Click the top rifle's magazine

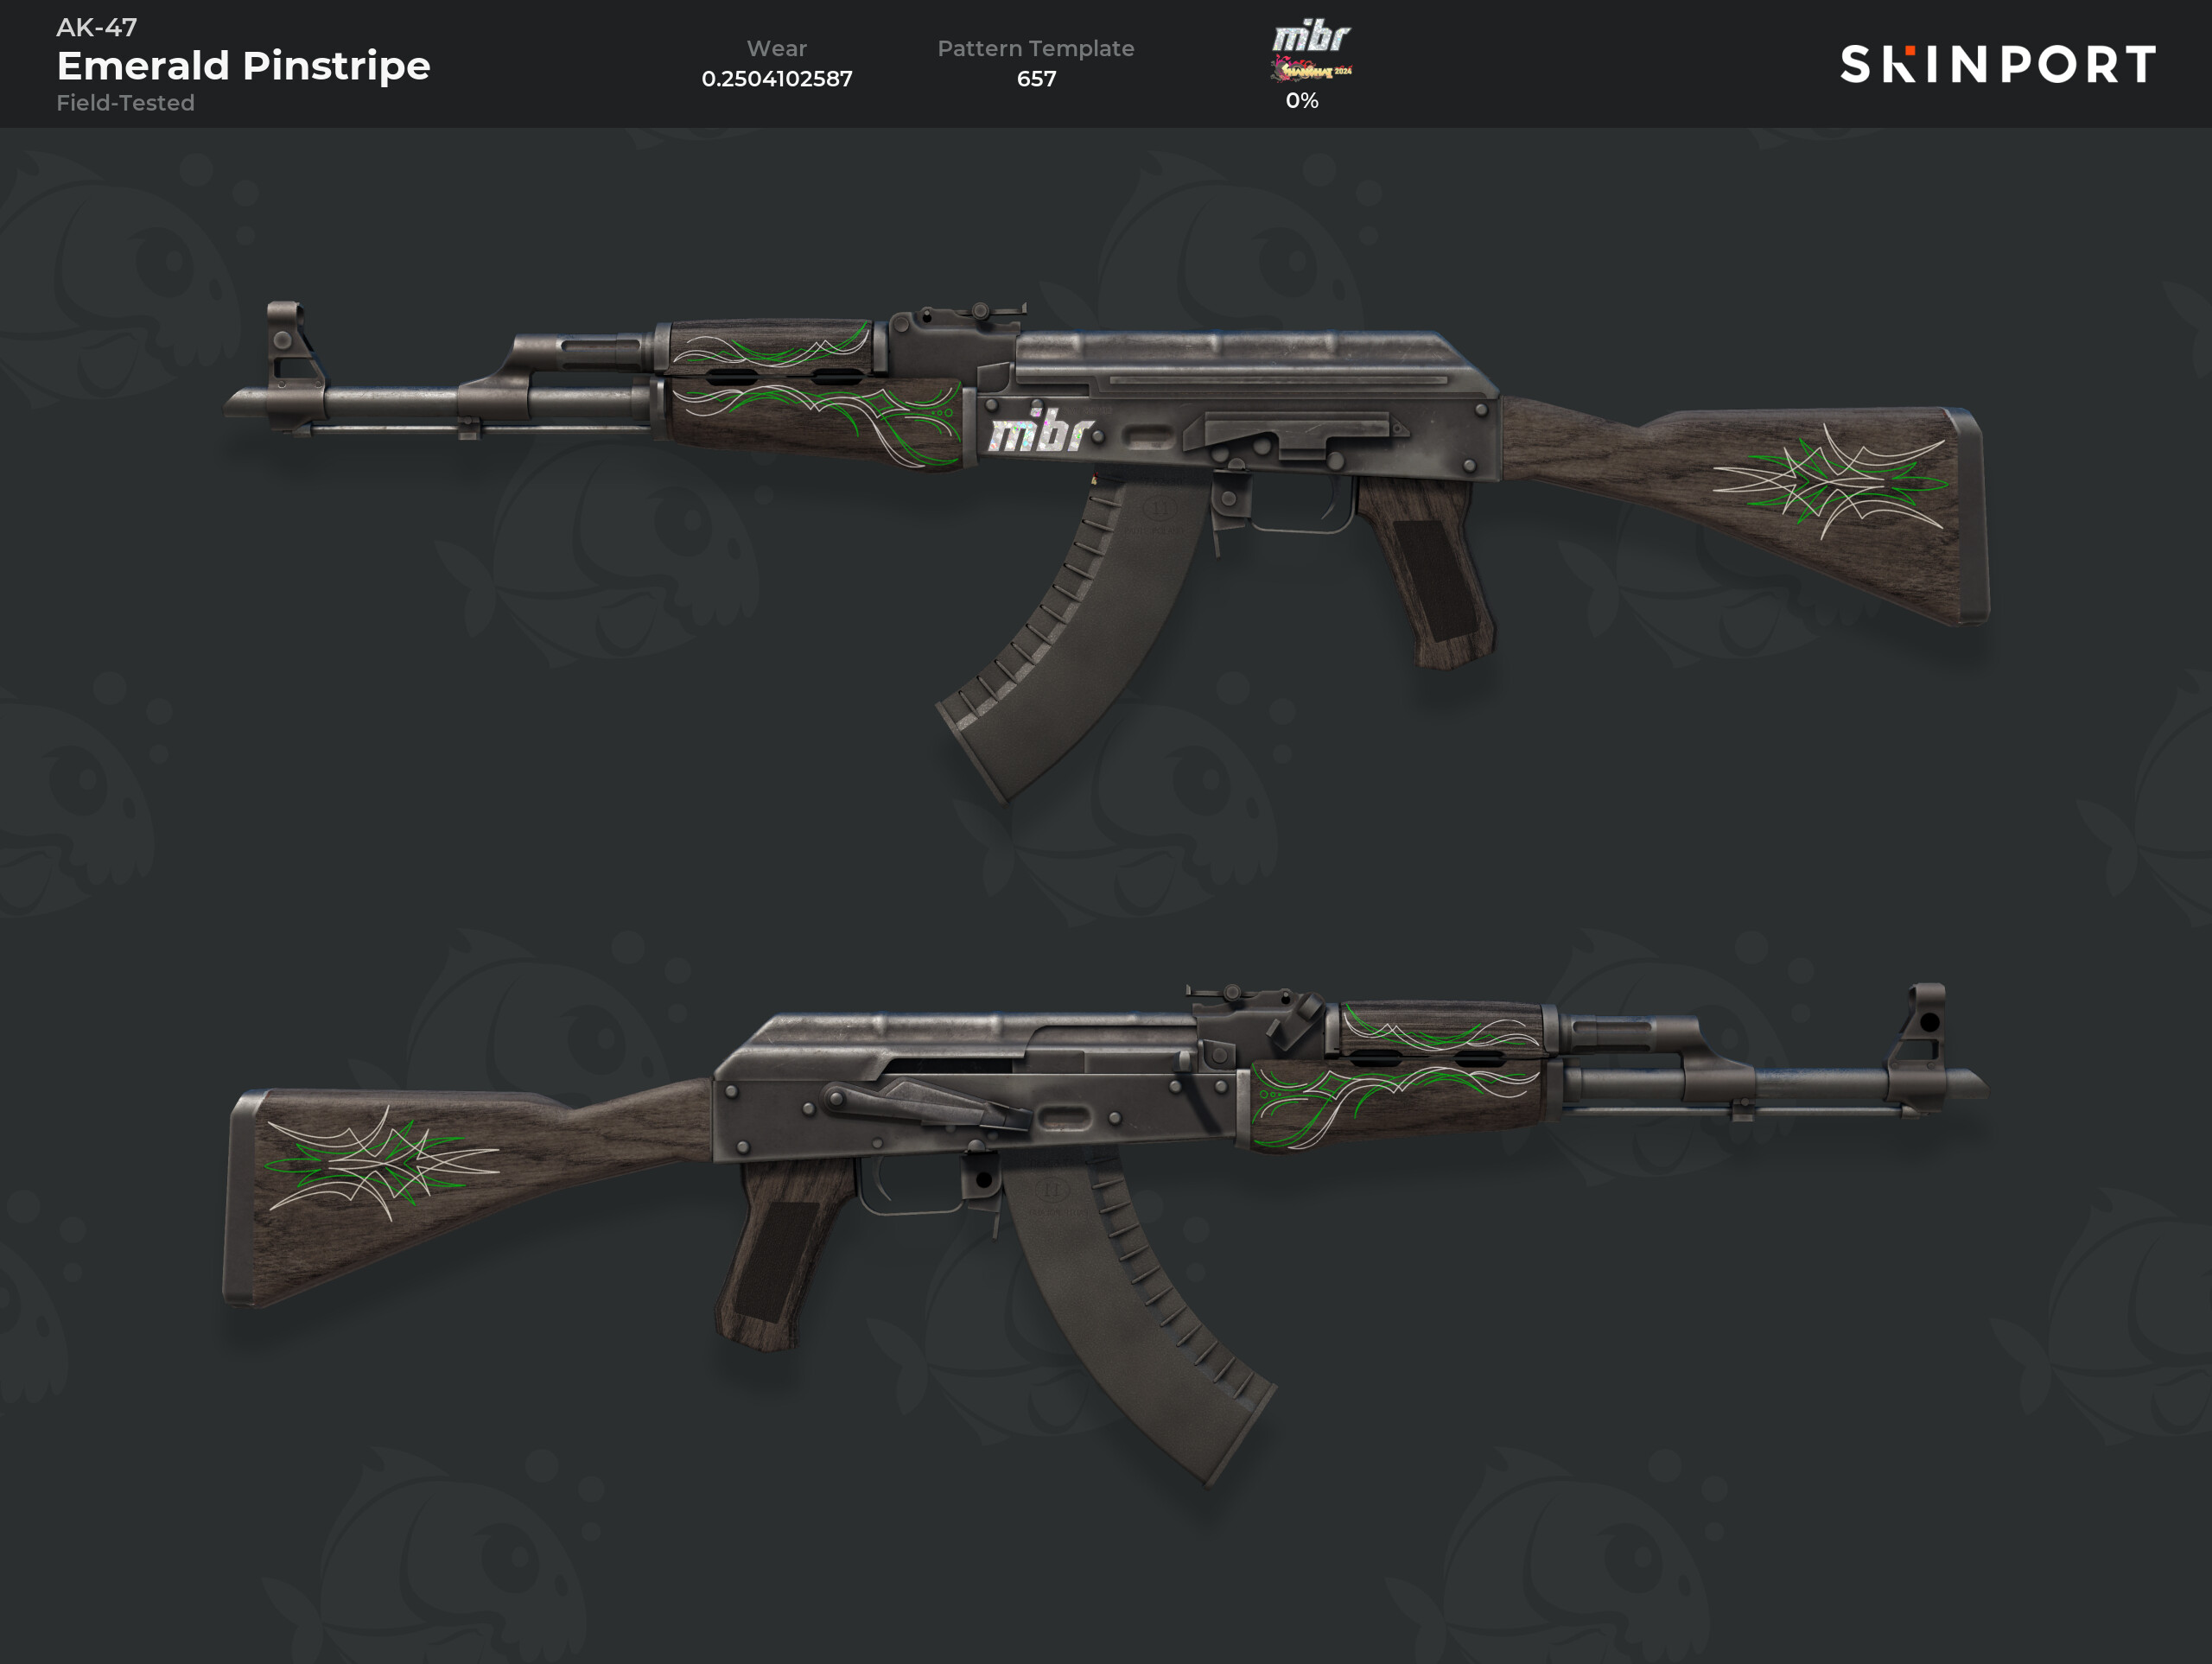1069,640
